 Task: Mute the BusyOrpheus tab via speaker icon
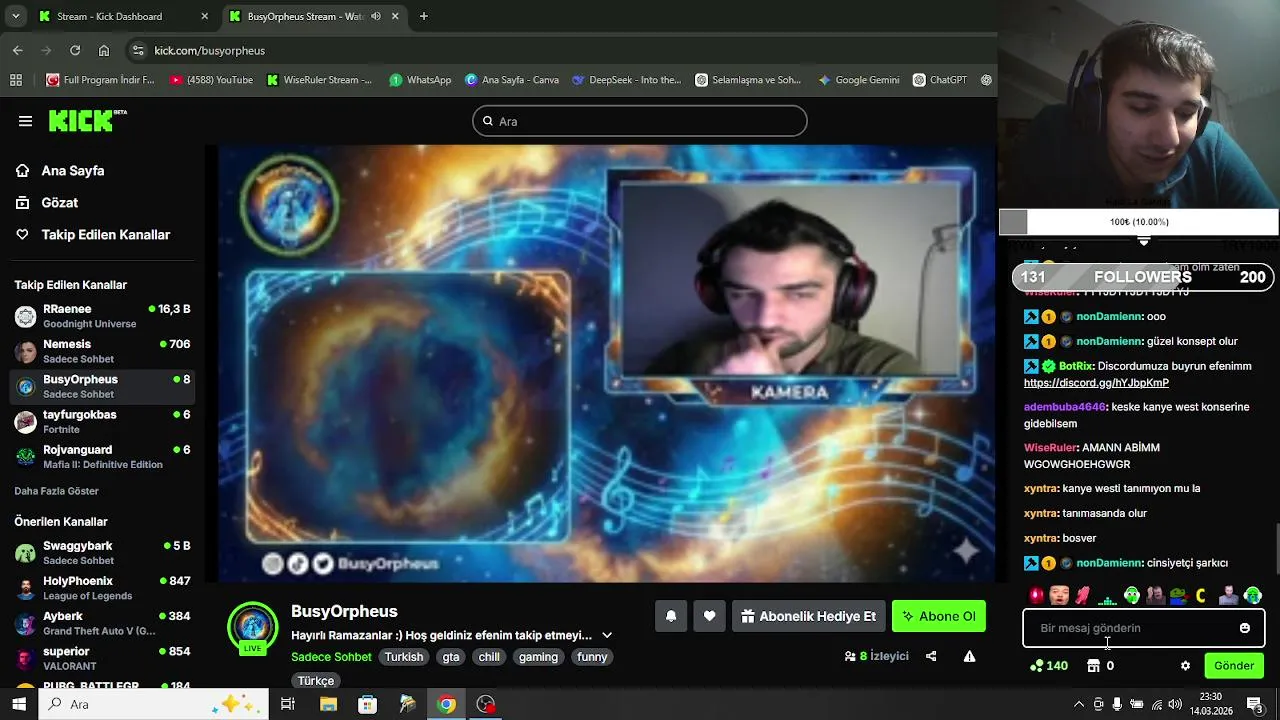tap(376, 16)
